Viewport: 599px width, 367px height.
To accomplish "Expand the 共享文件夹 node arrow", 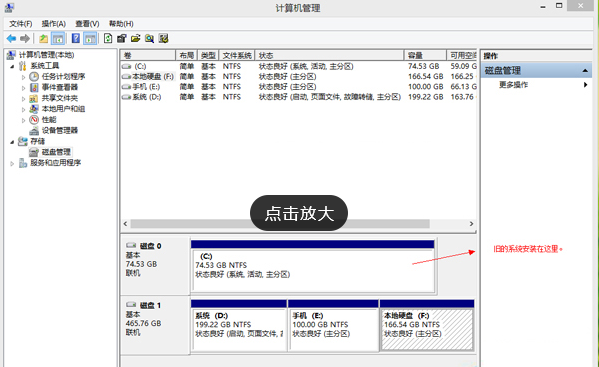I will 23,99.
